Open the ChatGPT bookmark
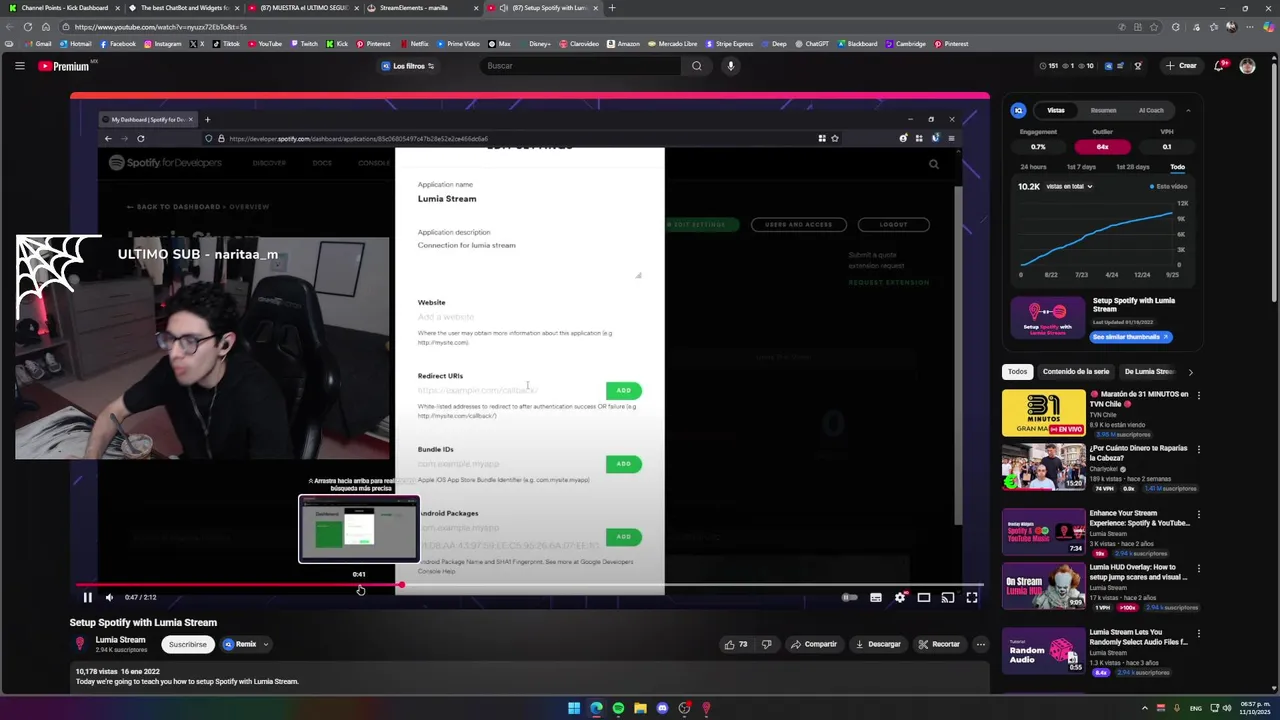This screenshot has height=720, width=1280. (x=812, y=44)
